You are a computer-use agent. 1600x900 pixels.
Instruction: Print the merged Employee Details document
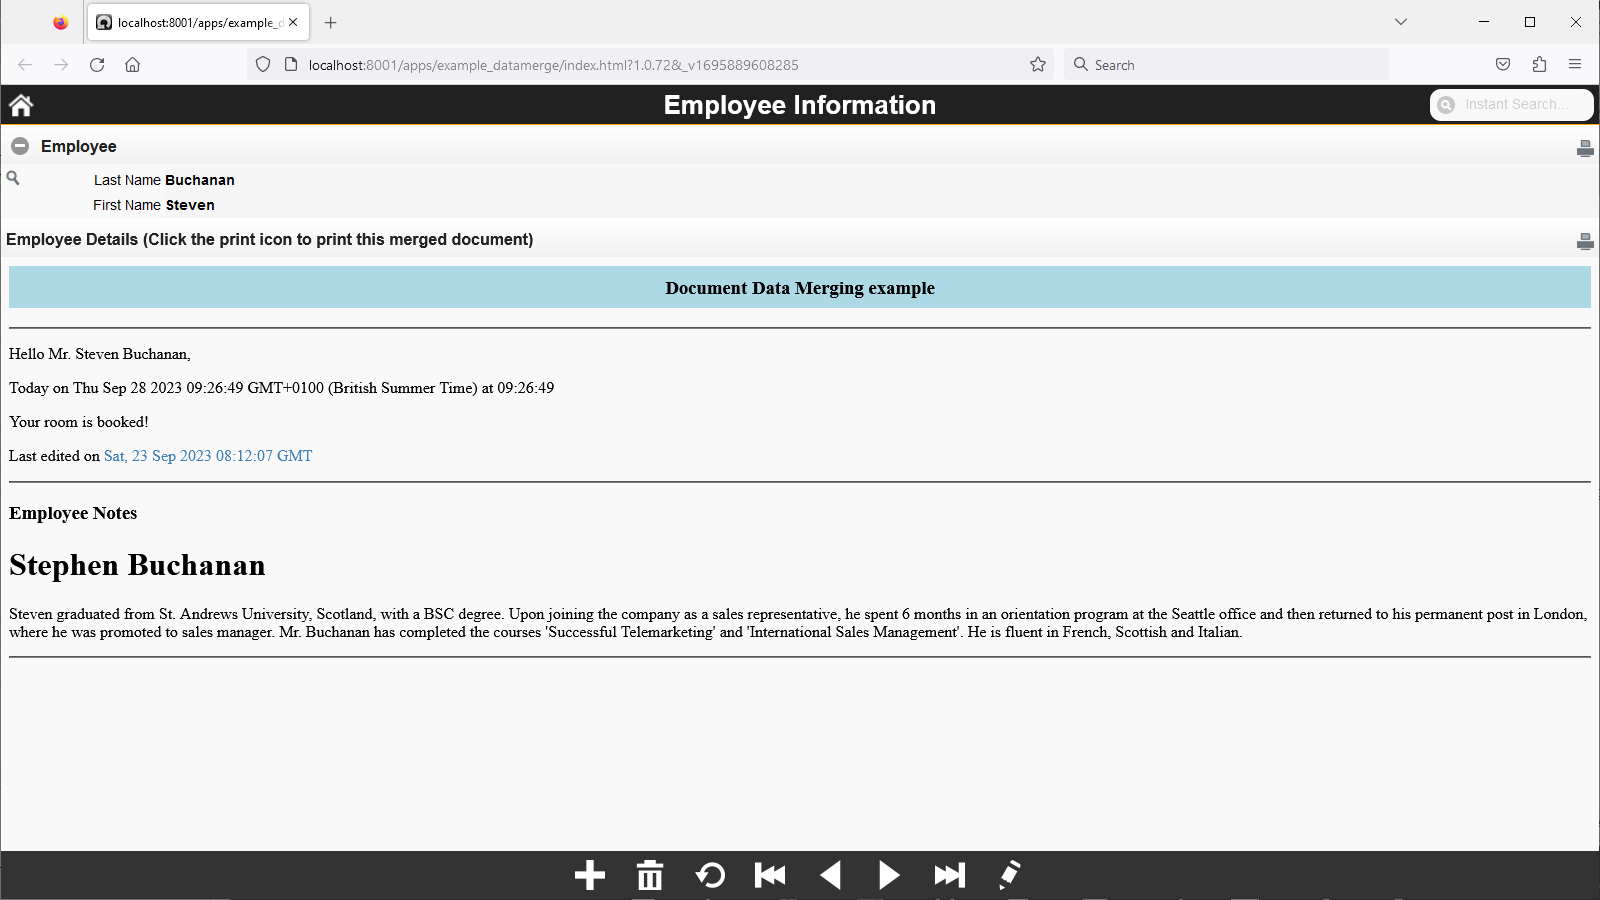point(1584,241)
